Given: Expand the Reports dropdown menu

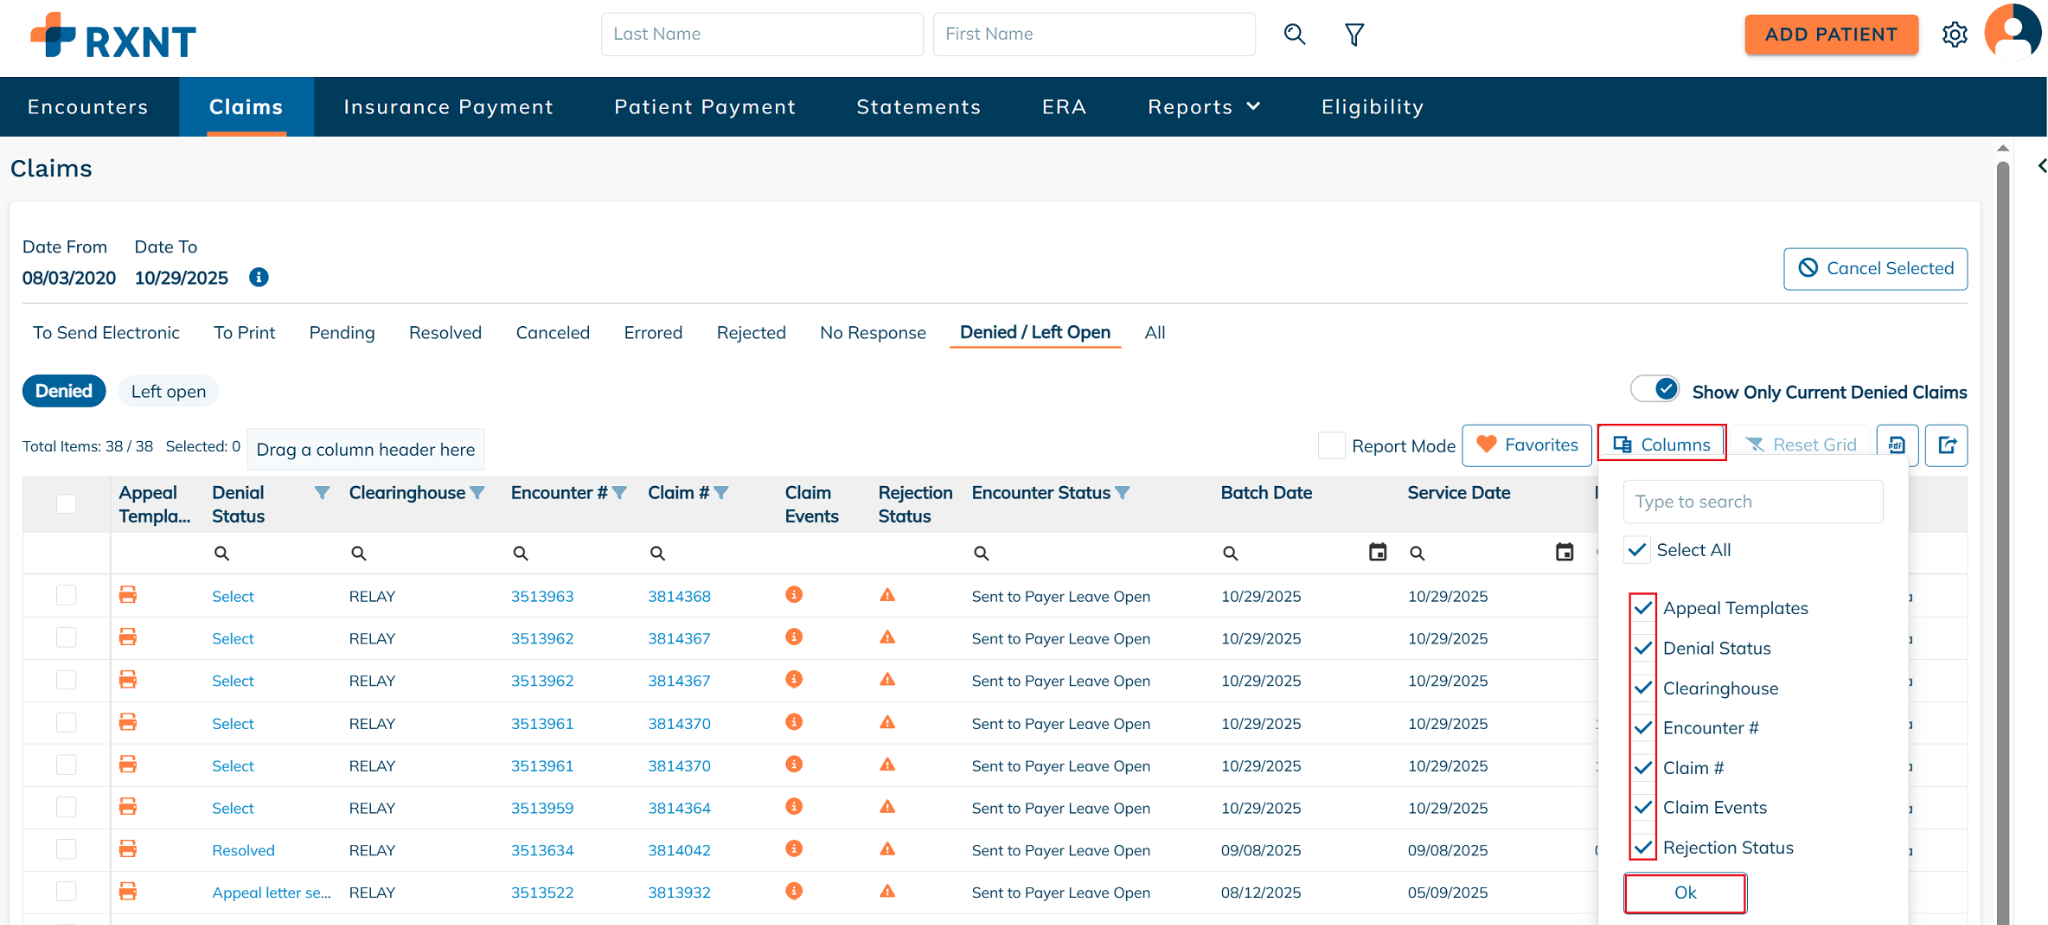Looking at the screenshot, I should [1203, 107].
